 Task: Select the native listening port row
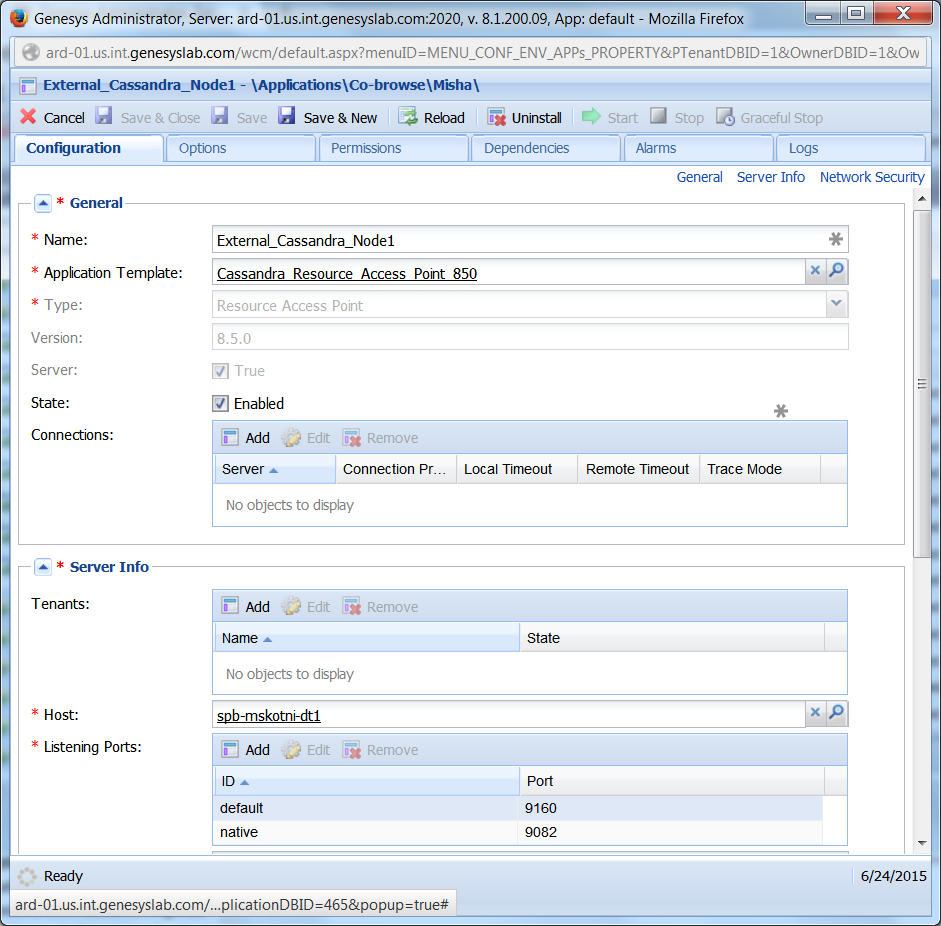click(x=519, y=832)
